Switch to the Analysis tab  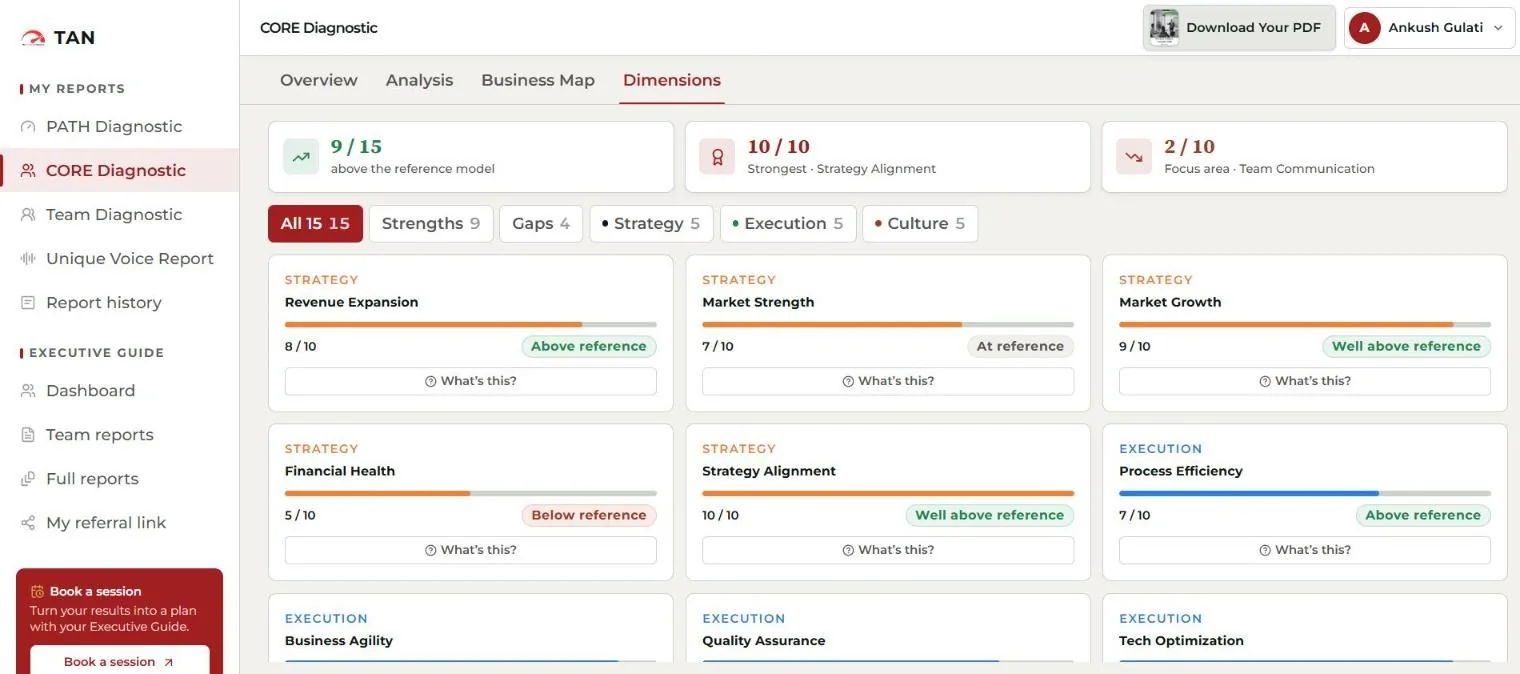(419, 80)
